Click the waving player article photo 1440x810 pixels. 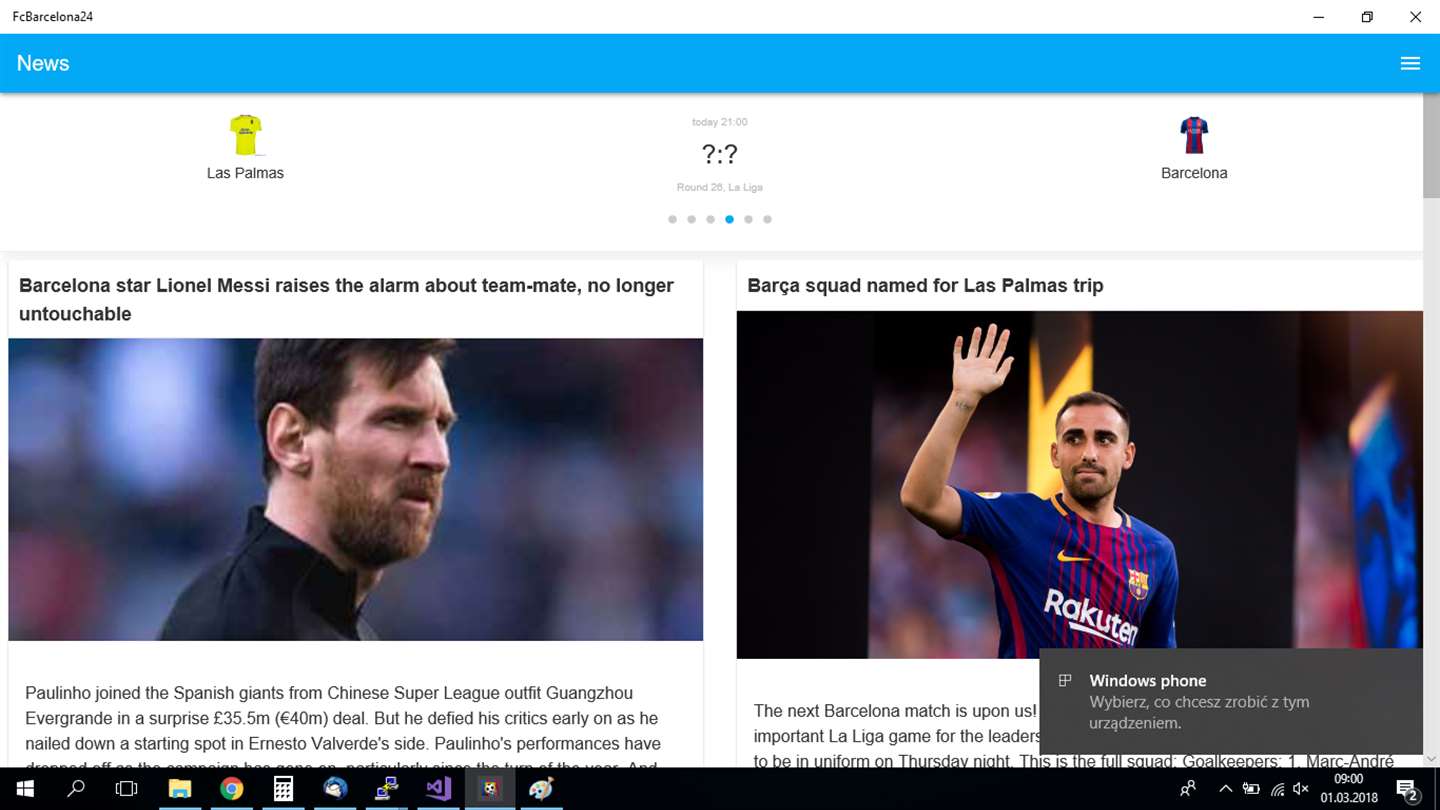click(1079, 484)
